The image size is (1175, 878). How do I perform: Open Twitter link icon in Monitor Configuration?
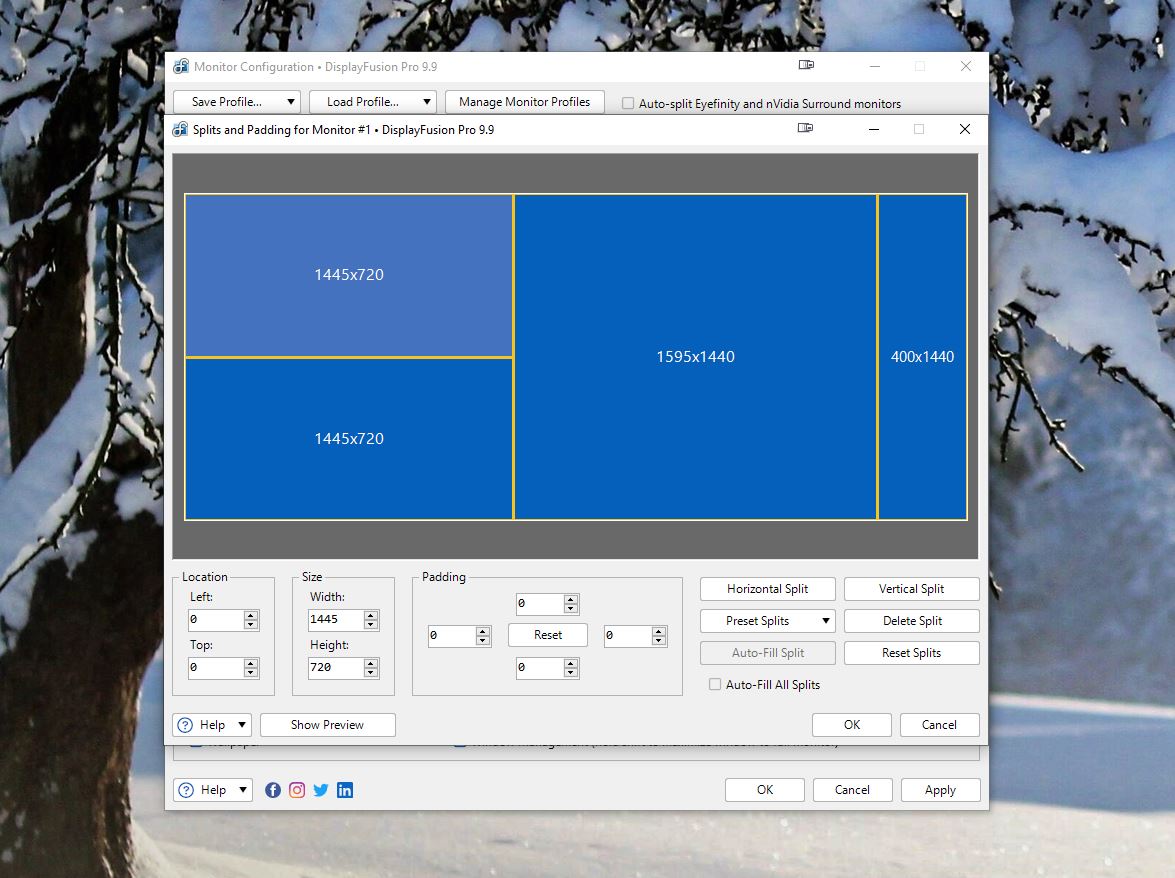coord(321,790)
